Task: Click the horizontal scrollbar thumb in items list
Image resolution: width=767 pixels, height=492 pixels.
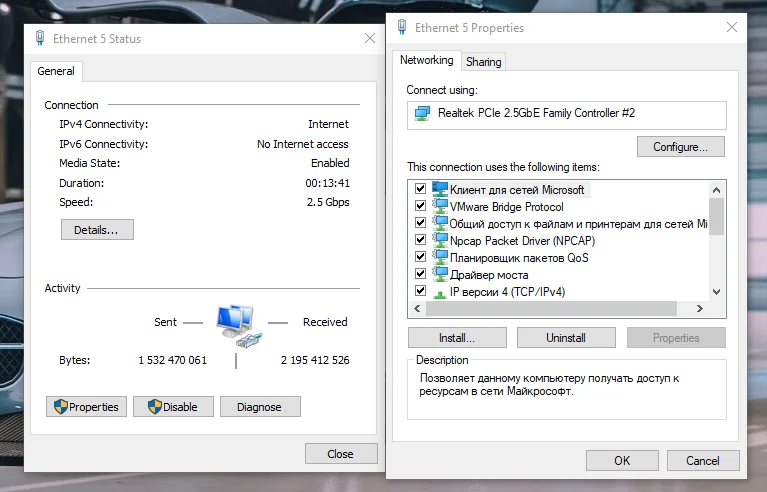Action: click(551, 308)
